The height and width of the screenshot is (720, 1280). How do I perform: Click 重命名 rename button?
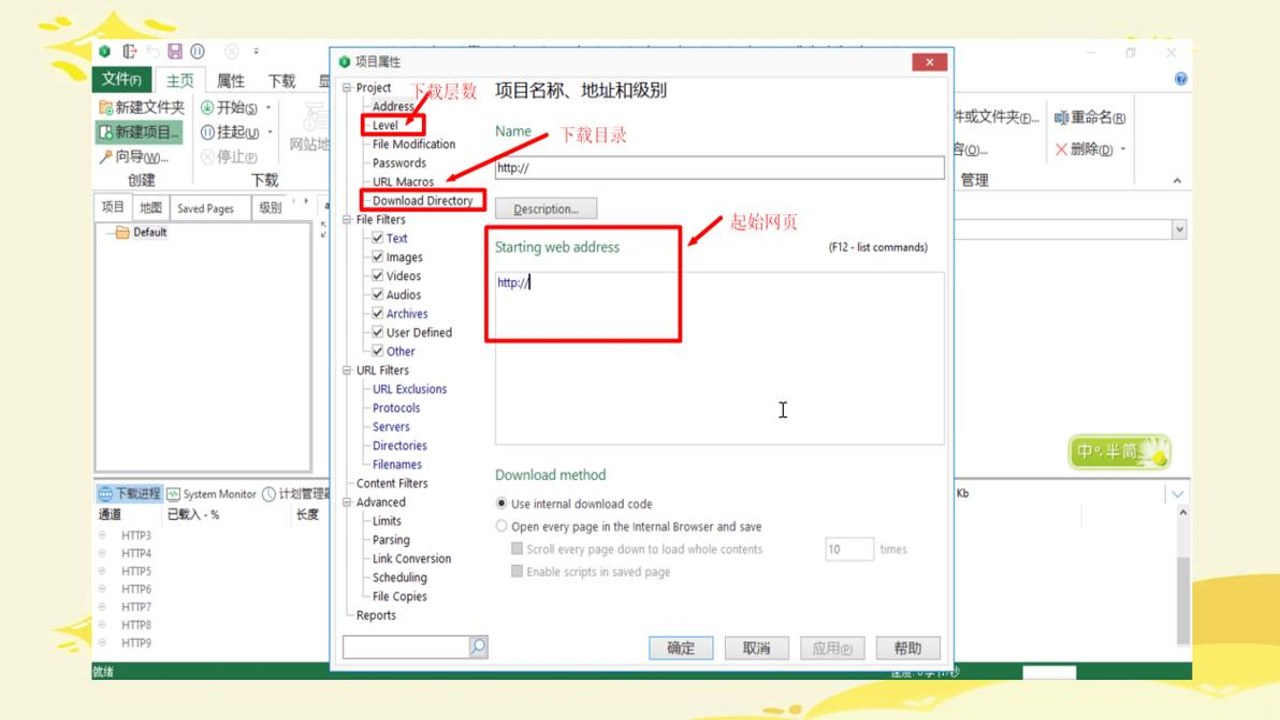pos(1090,118)
